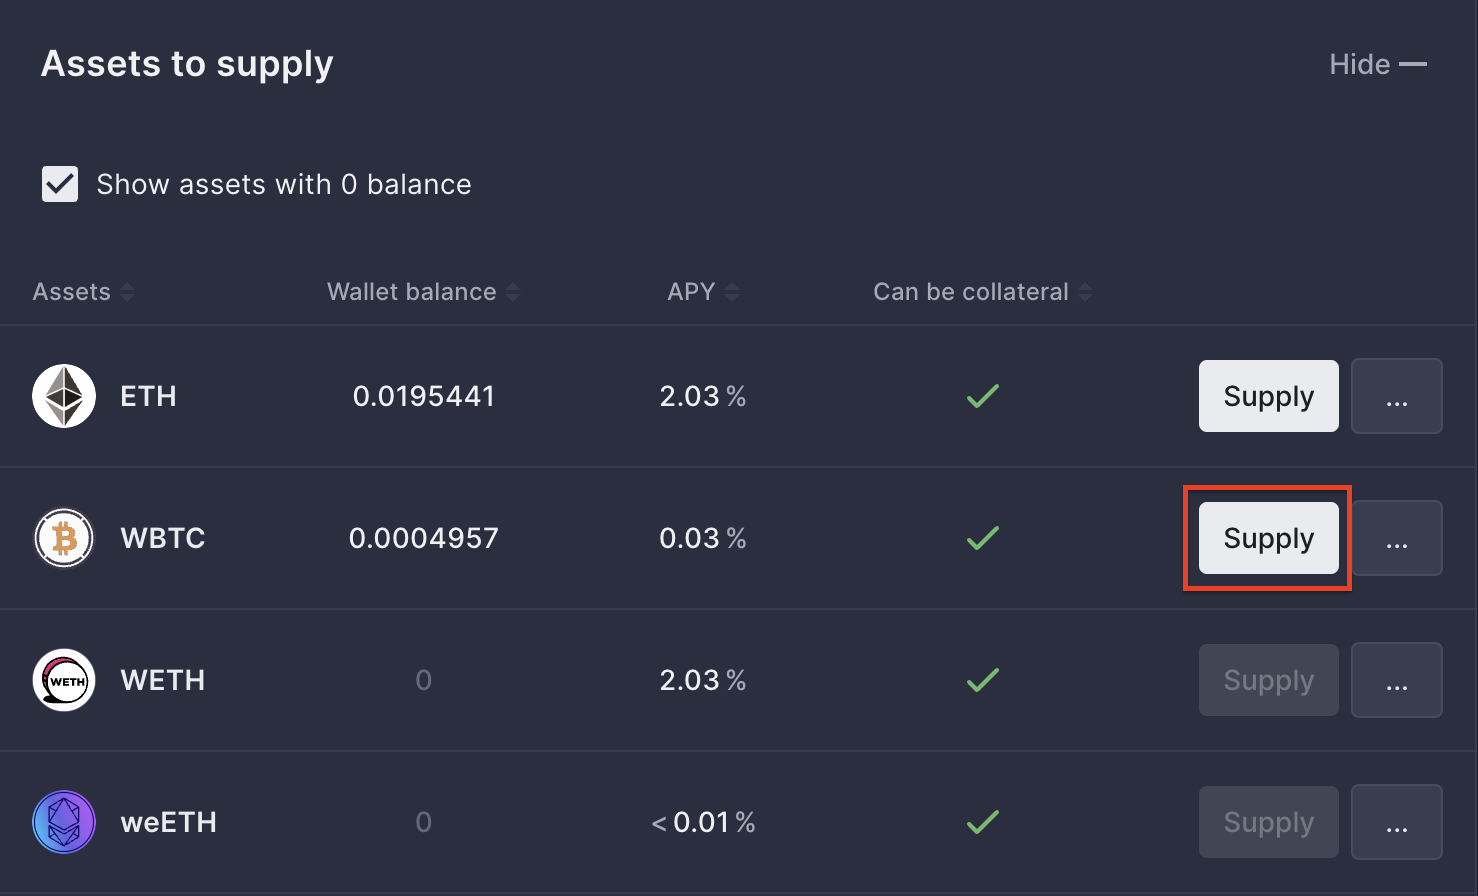The image size is (1478, 896).
Task: Click the ETH wallet balance 0.0195441
Action: pos(423,396)
